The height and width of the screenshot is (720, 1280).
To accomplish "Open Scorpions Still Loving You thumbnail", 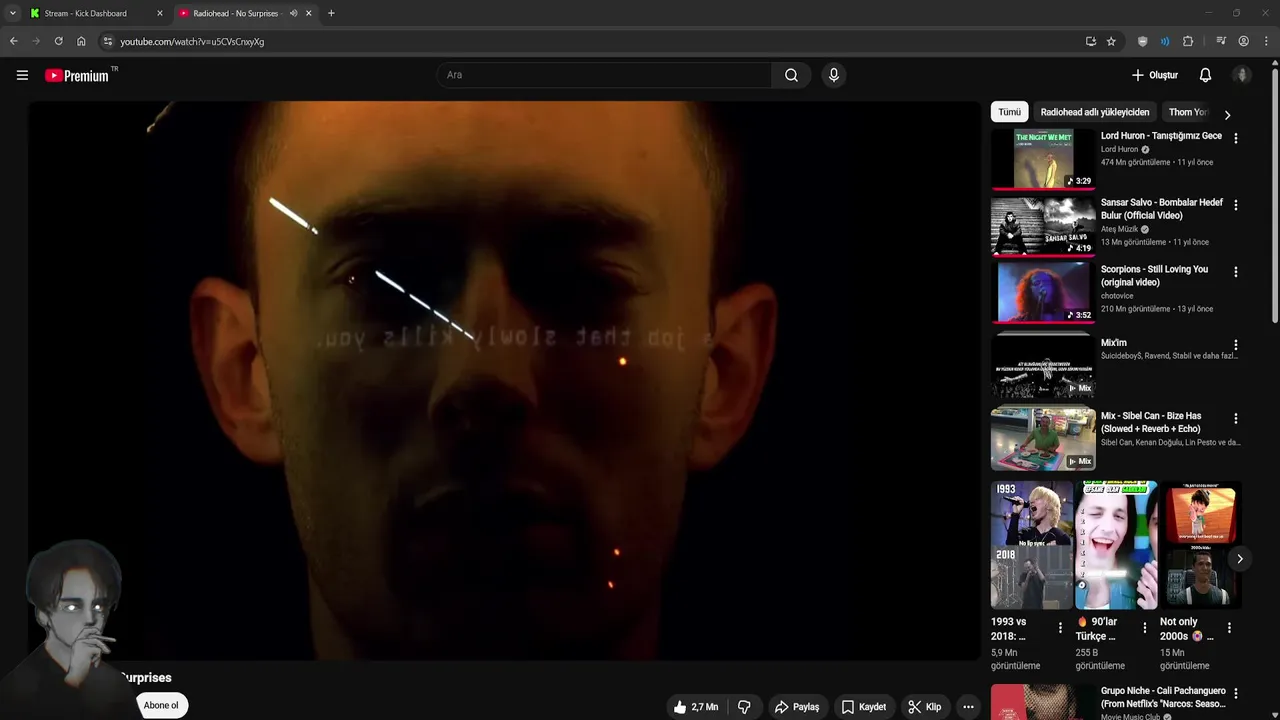I will [x=1043, y=292].
